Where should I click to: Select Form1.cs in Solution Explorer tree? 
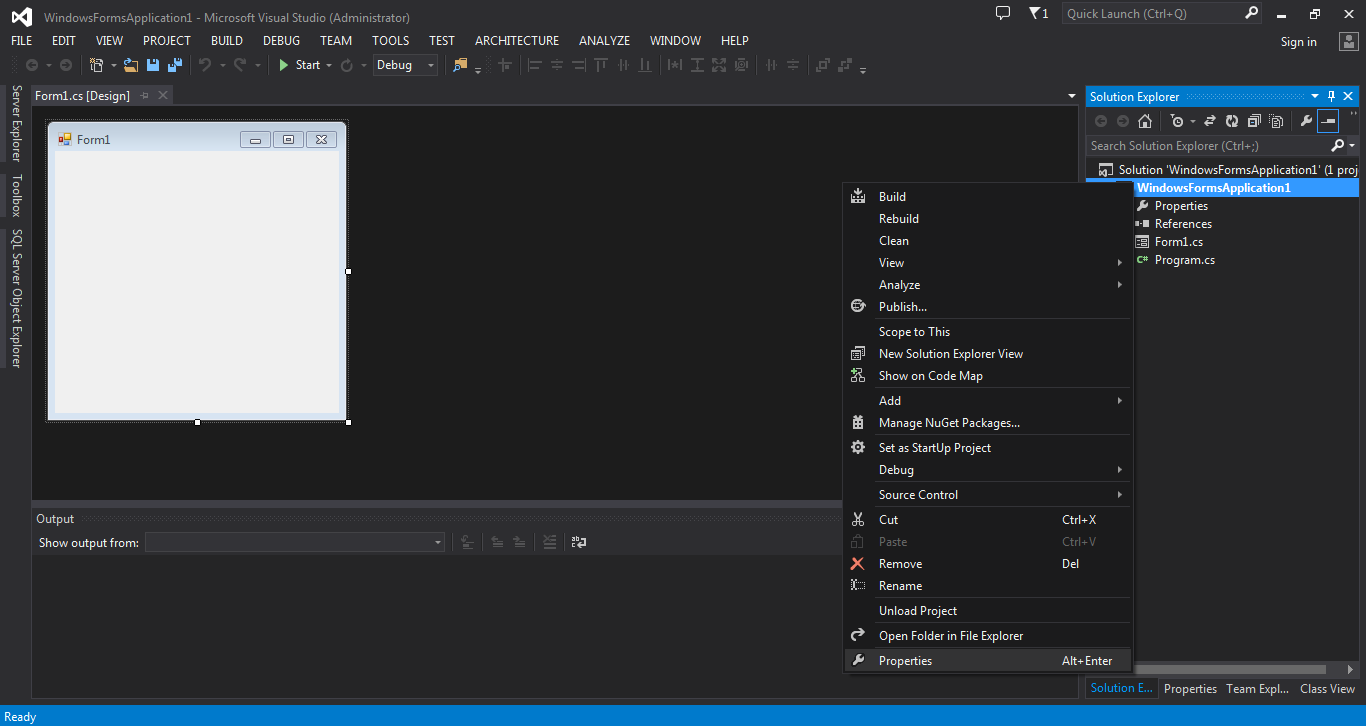pyautogui.click(x=1179, y=242)
